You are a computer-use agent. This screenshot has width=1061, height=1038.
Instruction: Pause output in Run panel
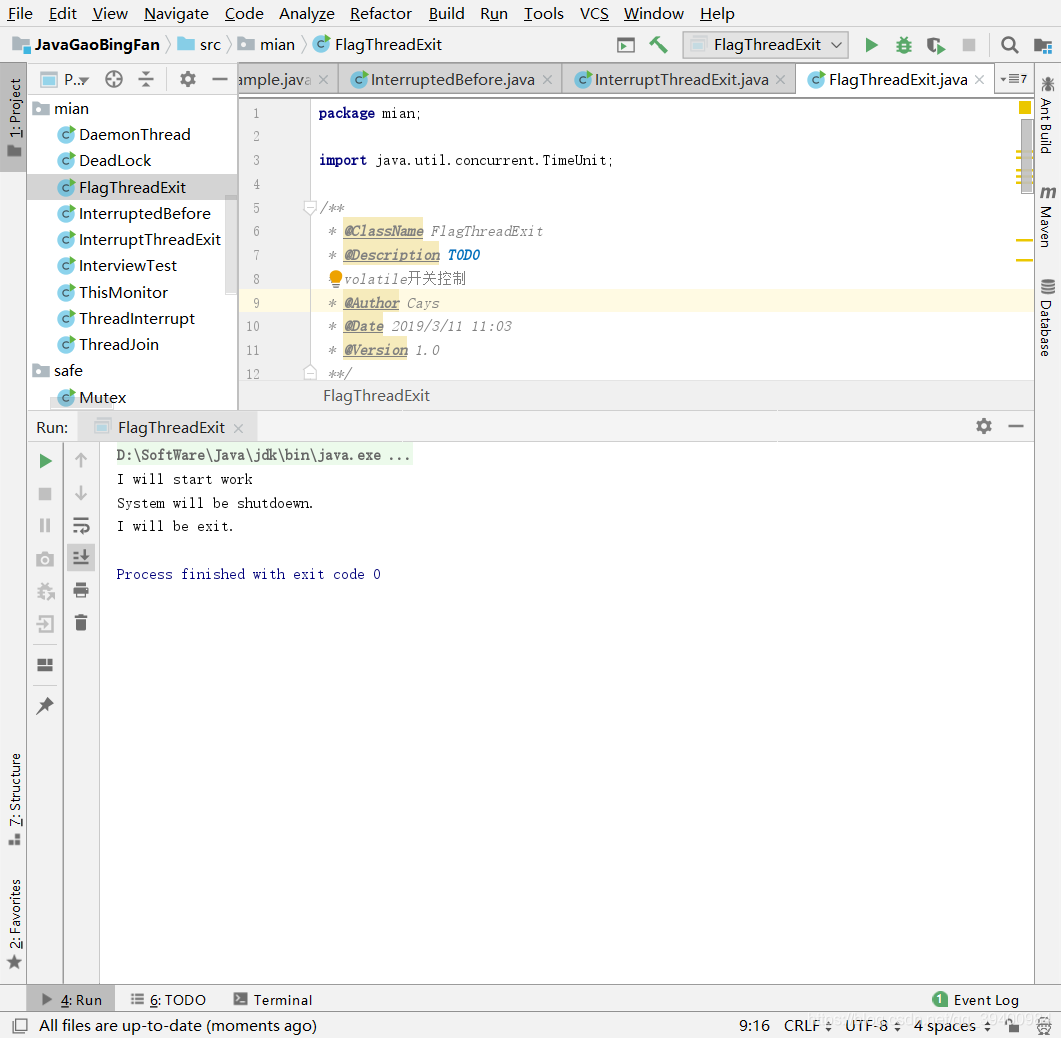45,526
